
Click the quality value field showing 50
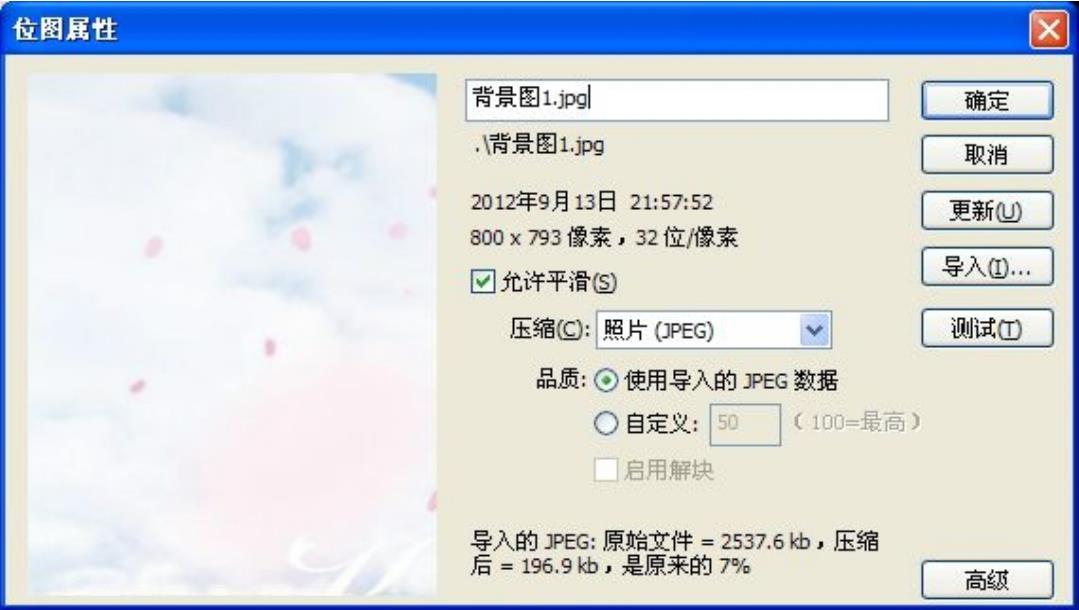[745, 424]
